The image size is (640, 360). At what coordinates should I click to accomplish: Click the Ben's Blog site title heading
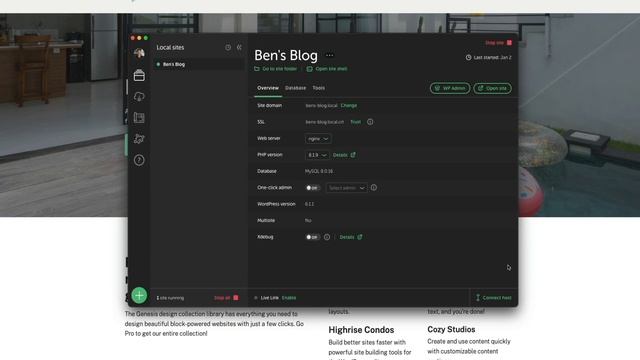coord(286,55)
